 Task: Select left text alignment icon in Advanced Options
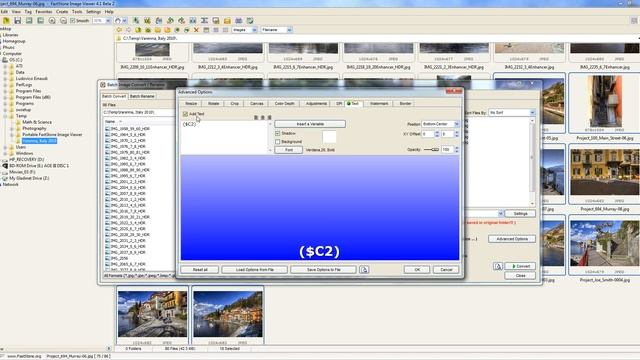click(x=256, y=118)
